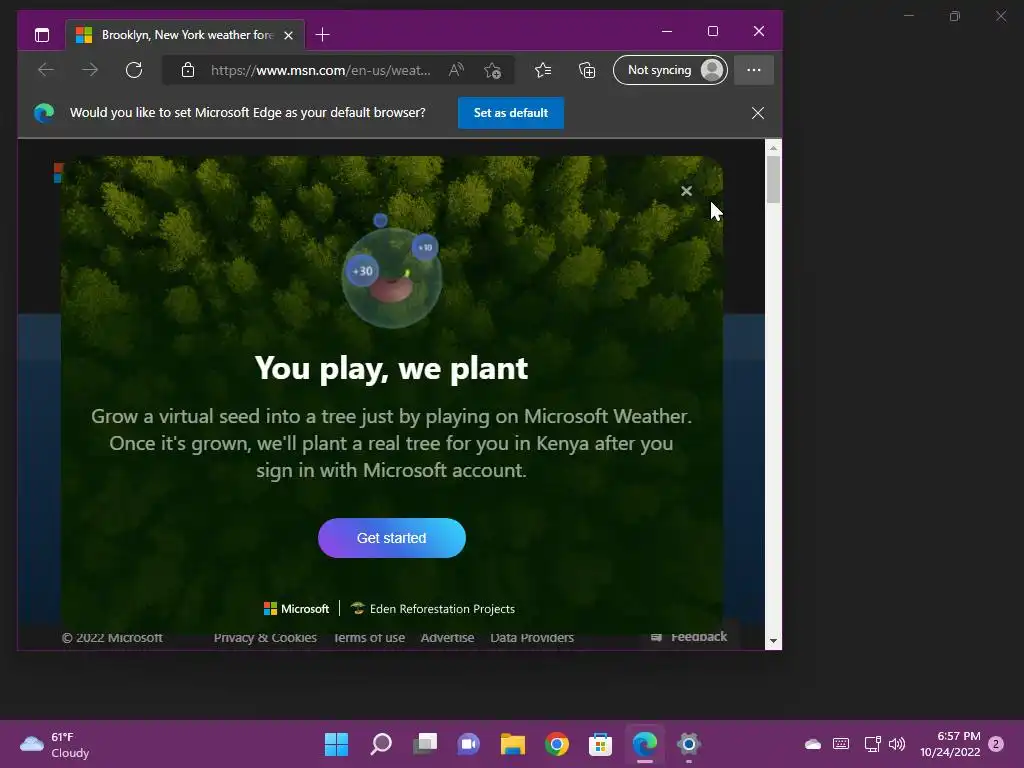The width and height of the screenshot is (1024, 768).
Task: Open the Collections icon
Action: (587, 70)
